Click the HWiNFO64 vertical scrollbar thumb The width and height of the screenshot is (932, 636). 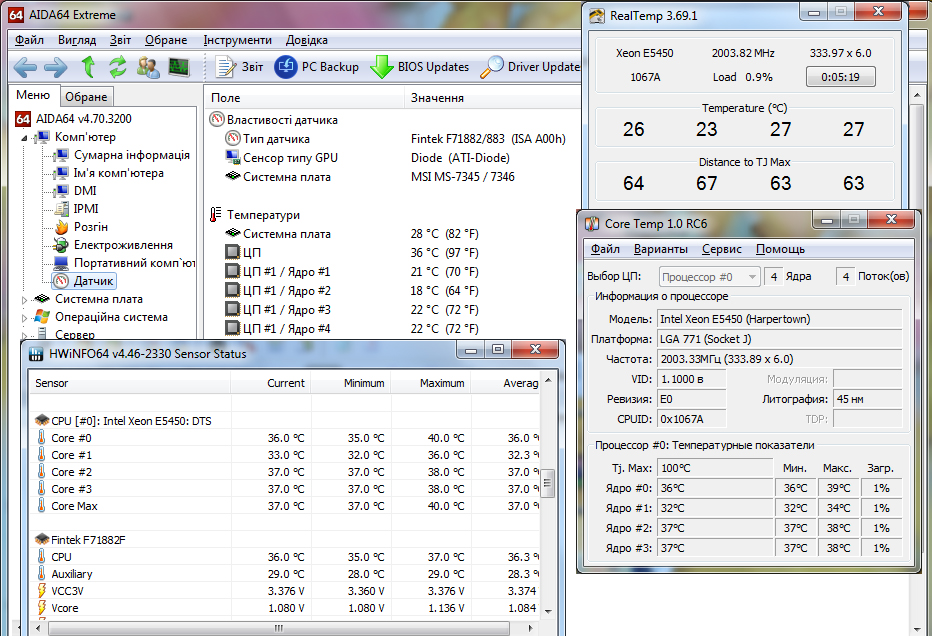point(548,483)
